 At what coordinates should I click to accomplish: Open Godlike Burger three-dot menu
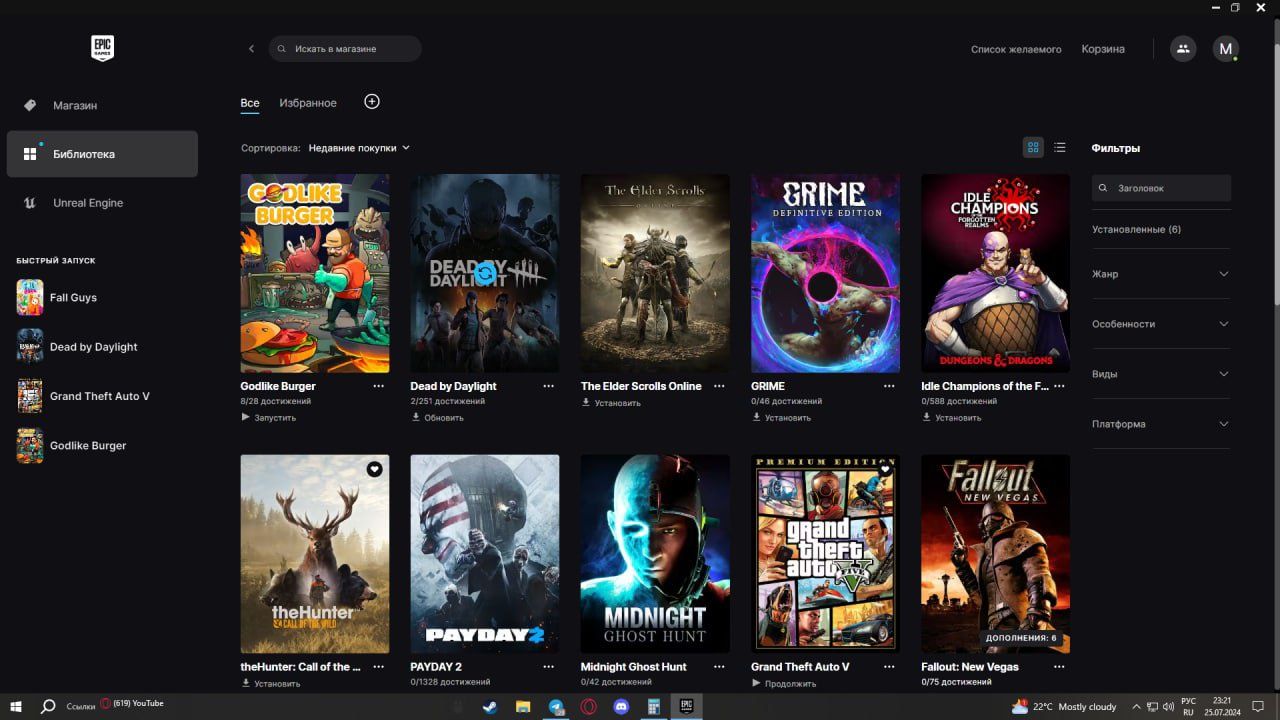click(x=378, y=386)
